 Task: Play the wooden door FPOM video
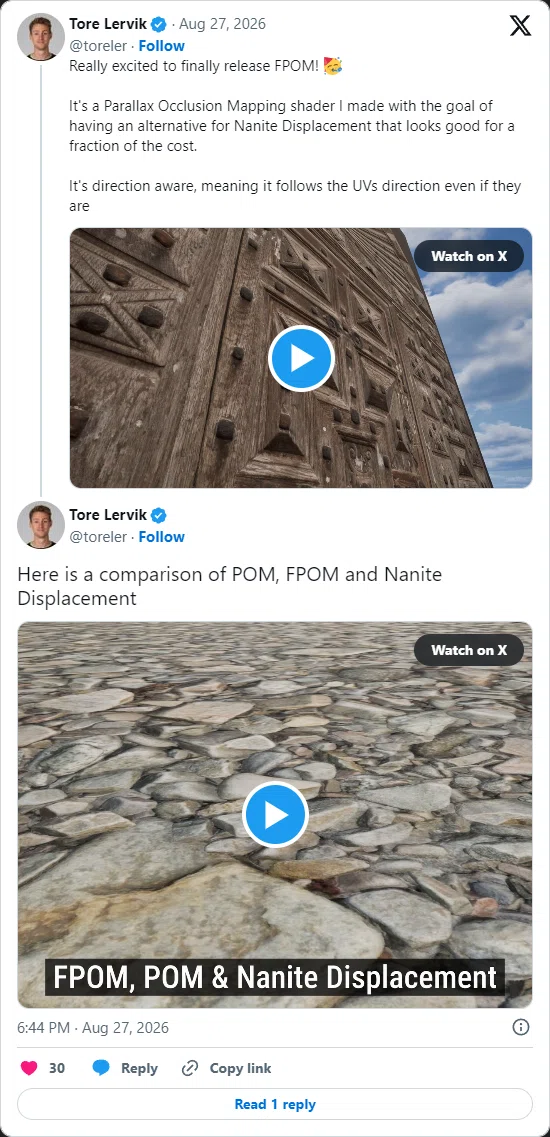(301, 358)
